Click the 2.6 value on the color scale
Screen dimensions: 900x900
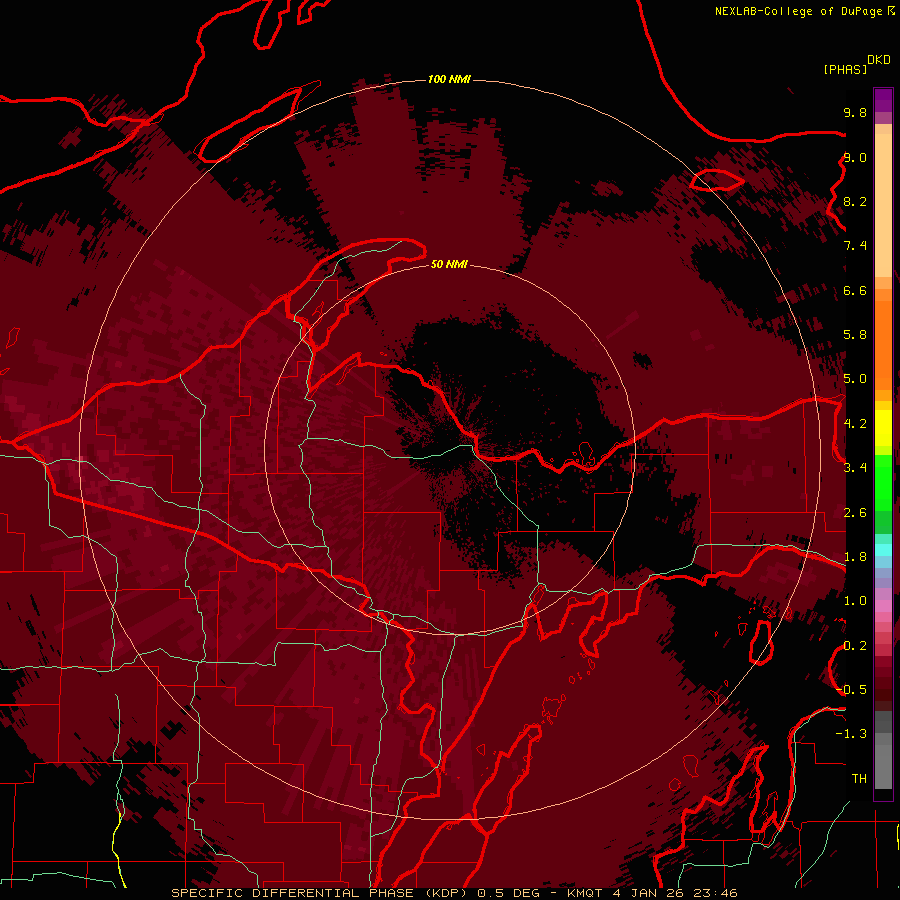tap(855, 513)
